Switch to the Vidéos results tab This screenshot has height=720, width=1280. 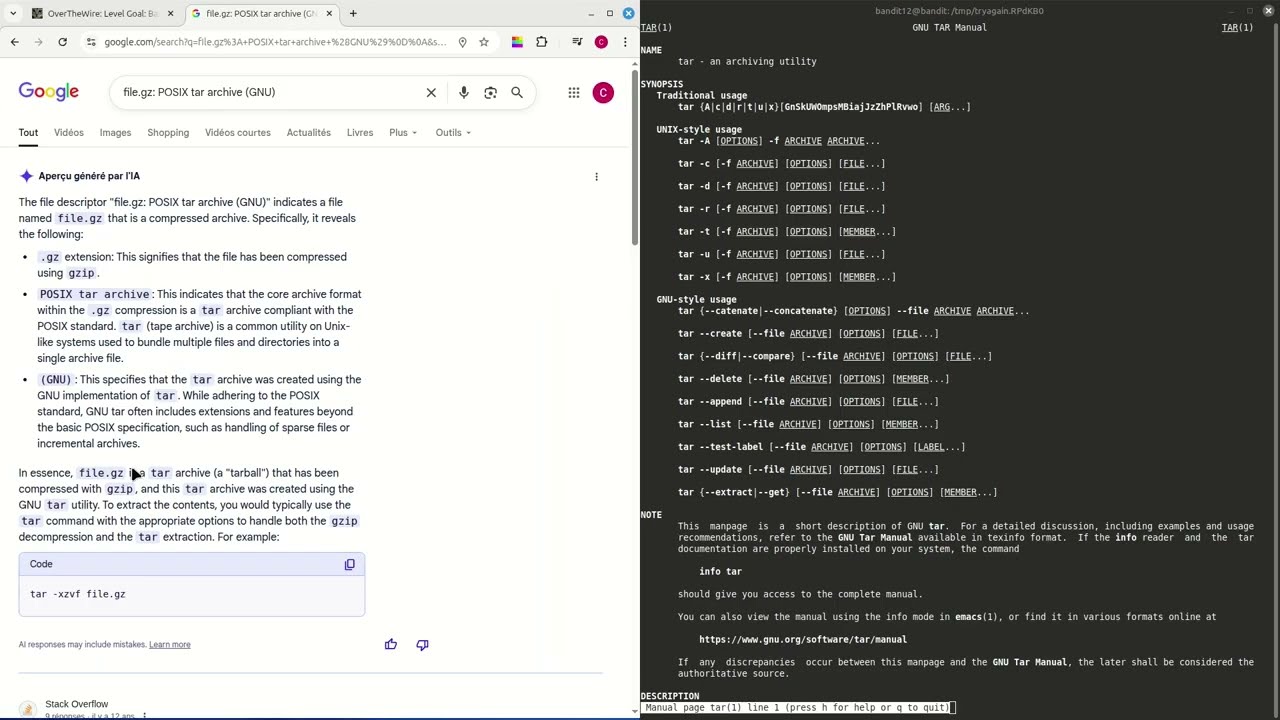[69, 133]
